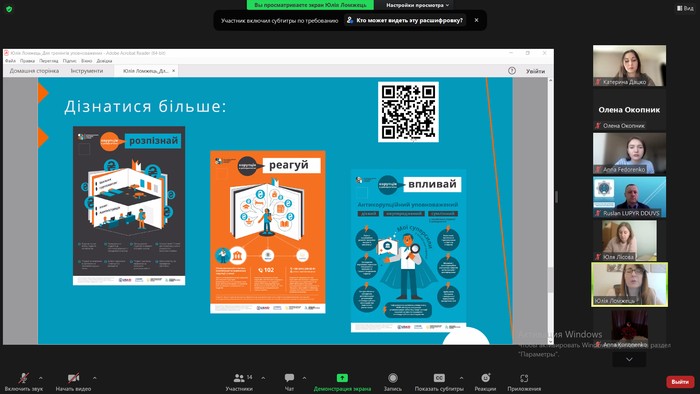This screenshot has width=700, height=394.
Task: Start camera with Начать видео icon
Action: pyautogui.click(x=73, y=378)
